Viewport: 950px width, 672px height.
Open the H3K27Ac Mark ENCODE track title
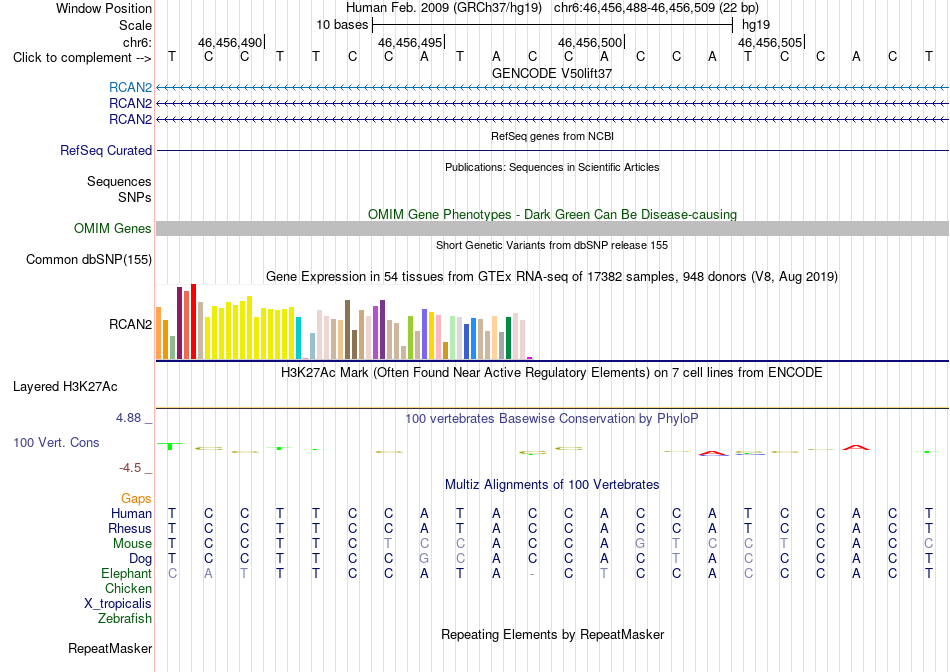tap(552, 373)
